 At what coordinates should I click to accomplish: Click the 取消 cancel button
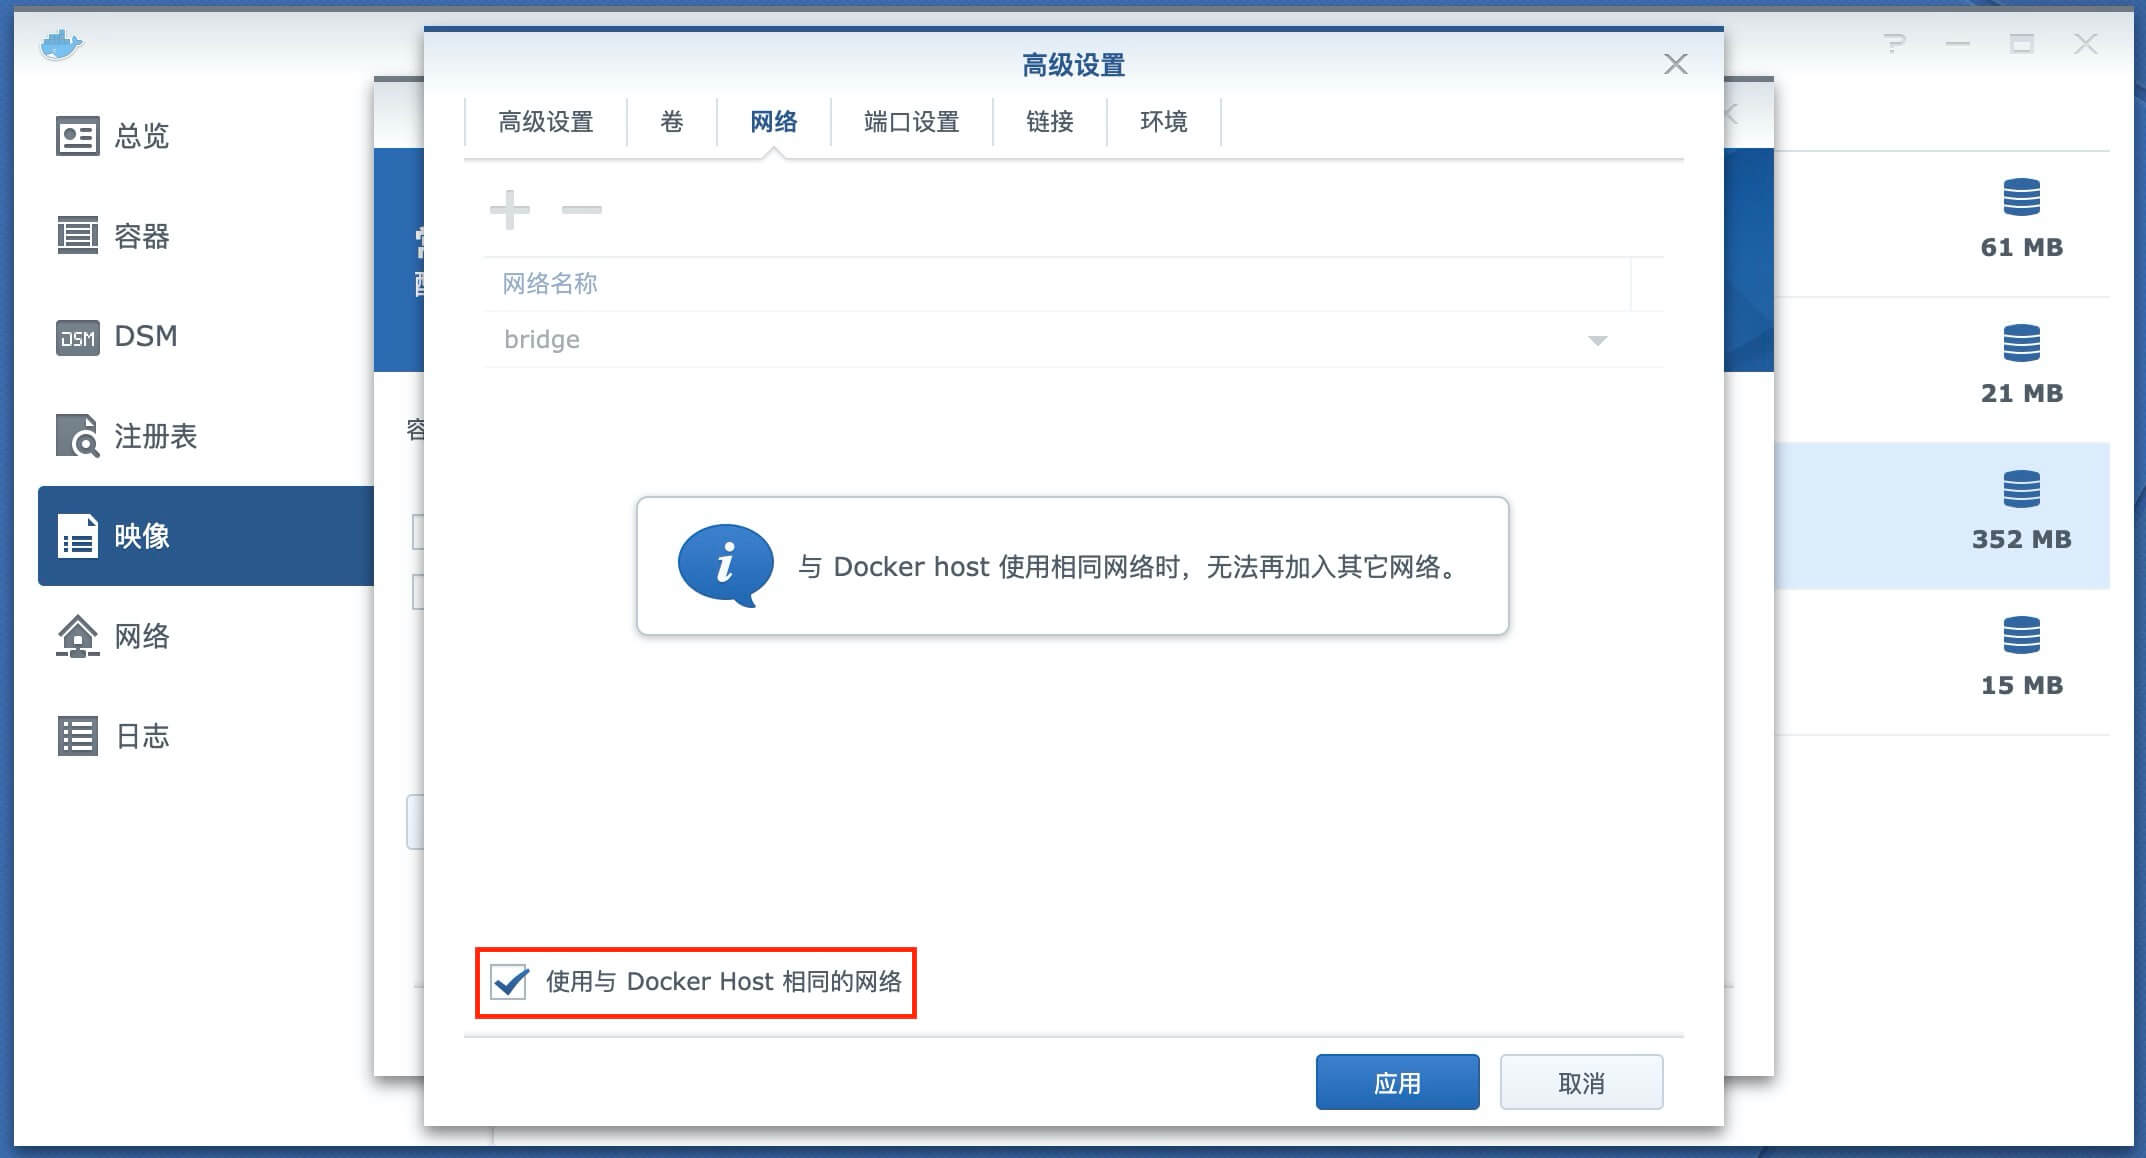[x=1581, y=1082]
